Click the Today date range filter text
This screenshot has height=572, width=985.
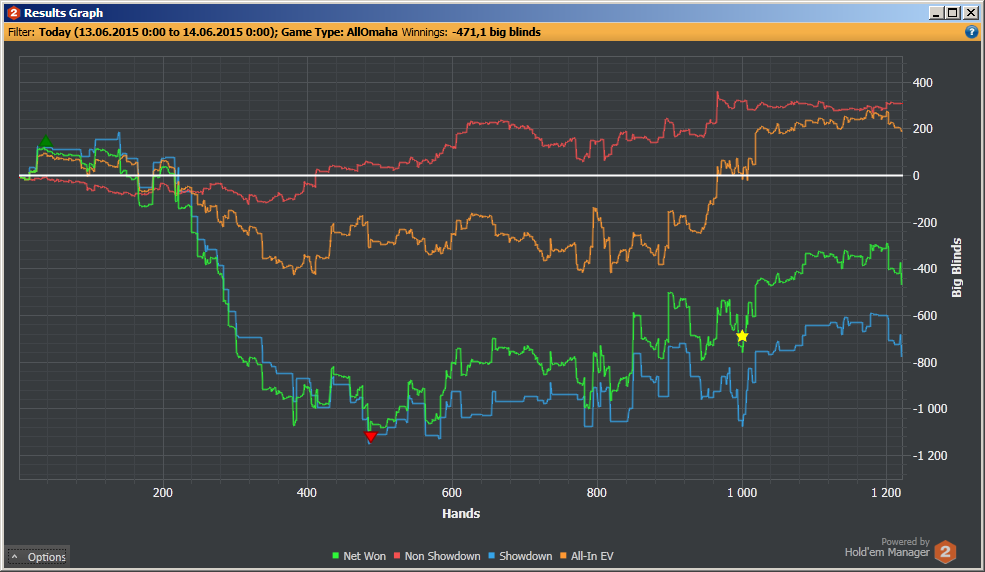point(158,32)
